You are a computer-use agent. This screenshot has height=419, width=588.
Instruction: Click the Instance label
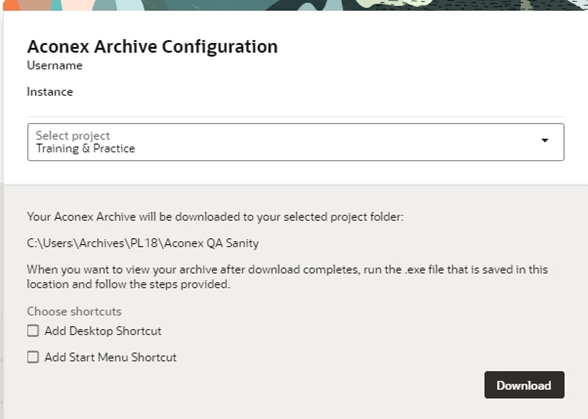[50, 92]
